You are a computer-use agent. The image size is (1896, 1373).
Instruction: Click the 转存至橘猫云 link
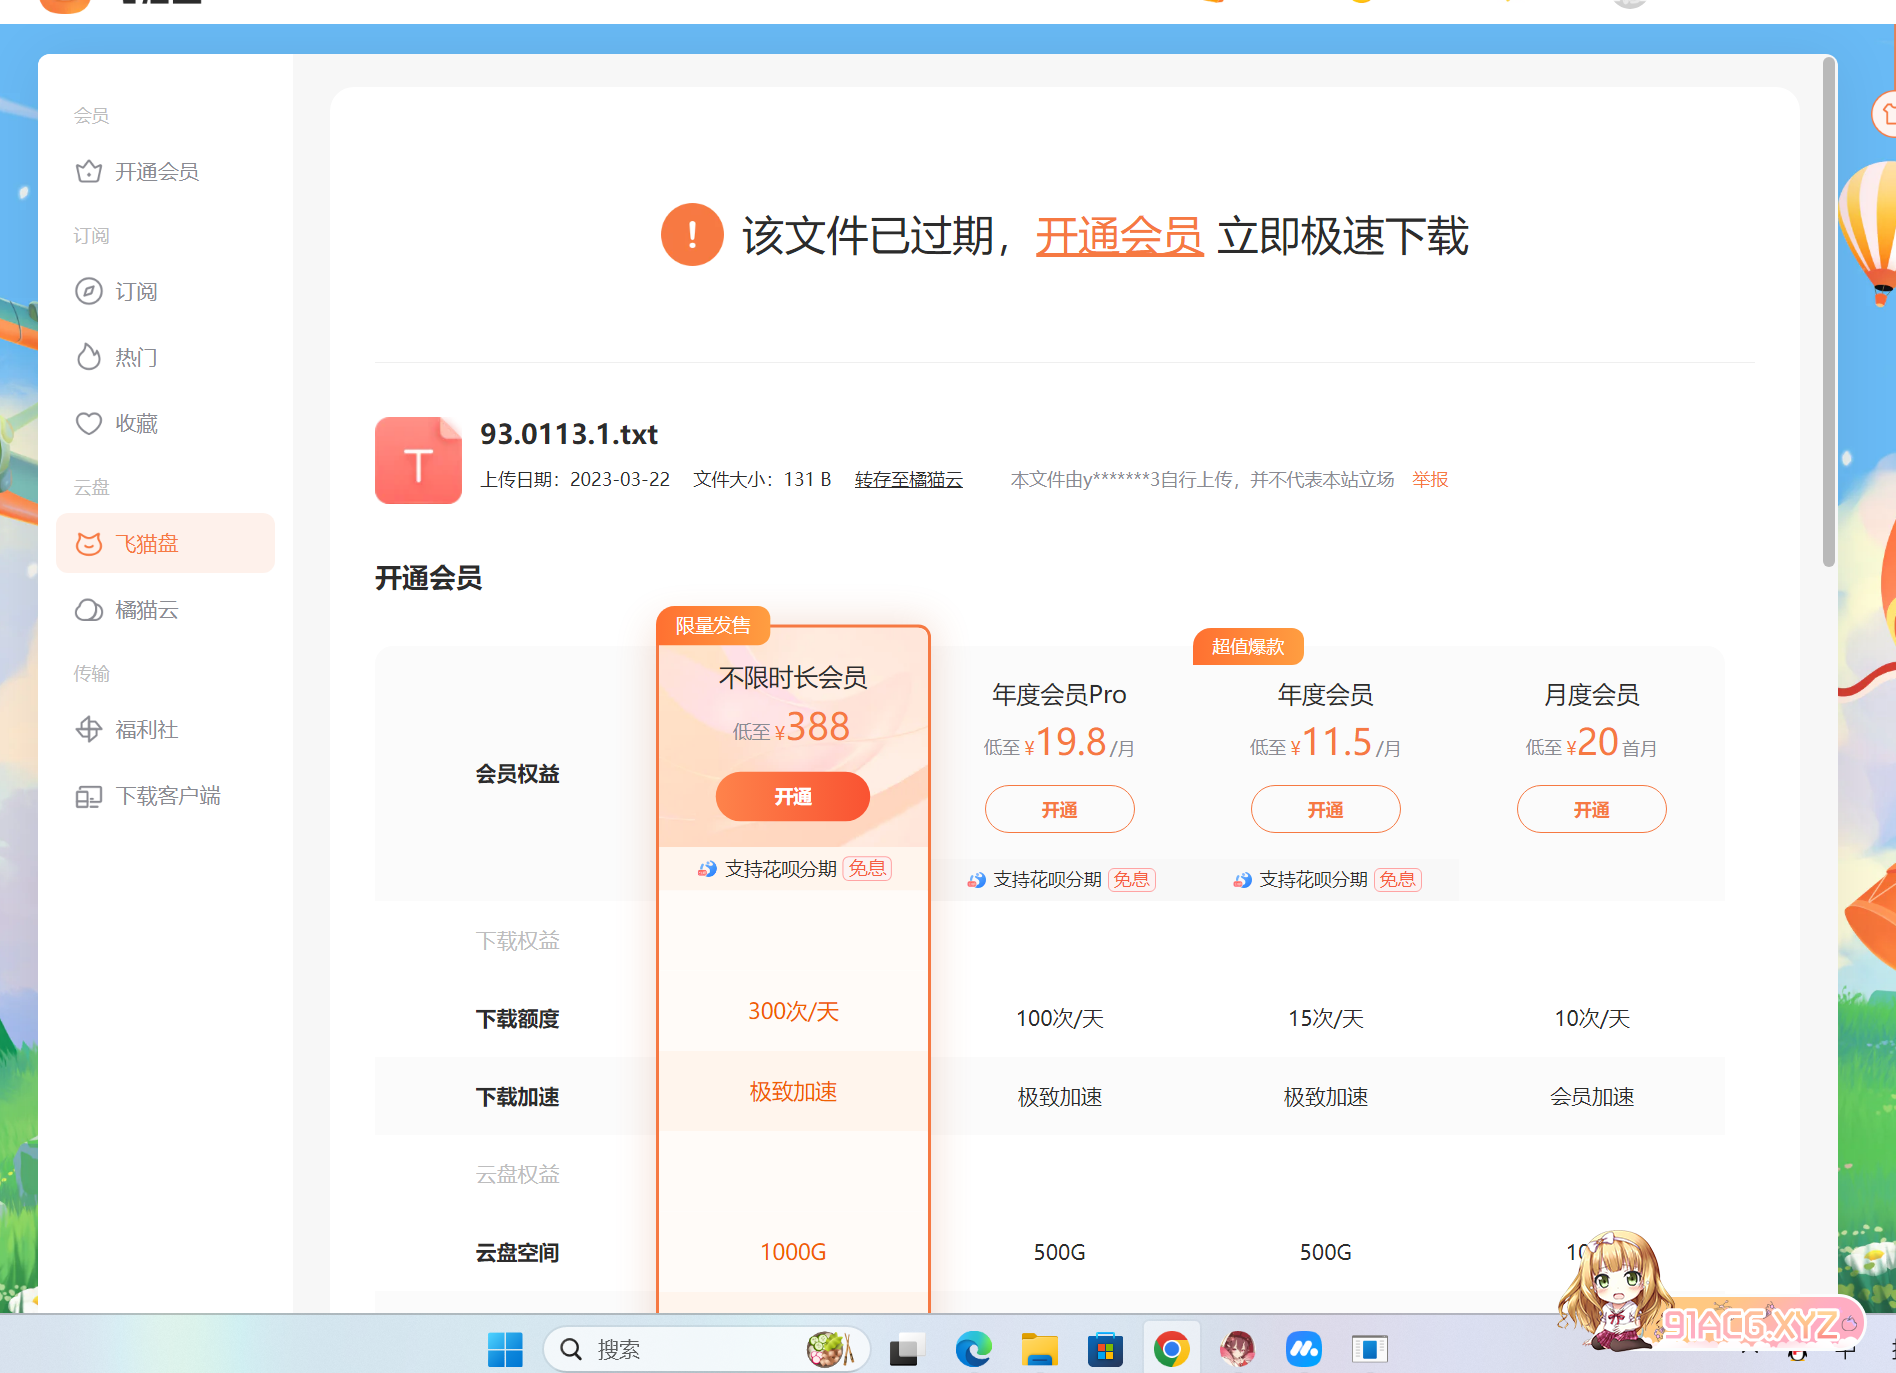pyautogui.click(x=908, y=480)
